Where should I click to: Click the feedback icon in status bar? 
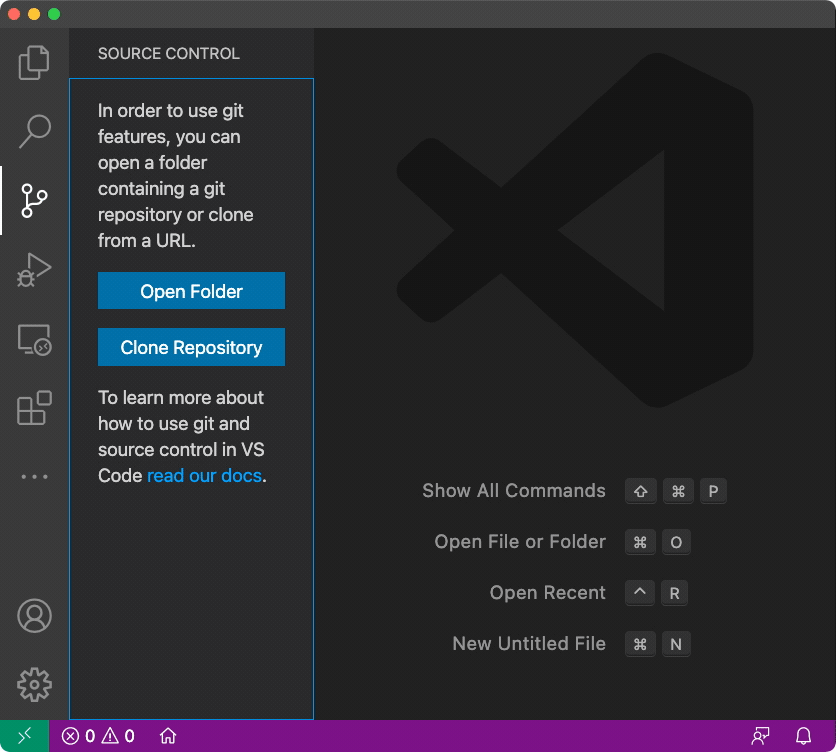point(760,736)
